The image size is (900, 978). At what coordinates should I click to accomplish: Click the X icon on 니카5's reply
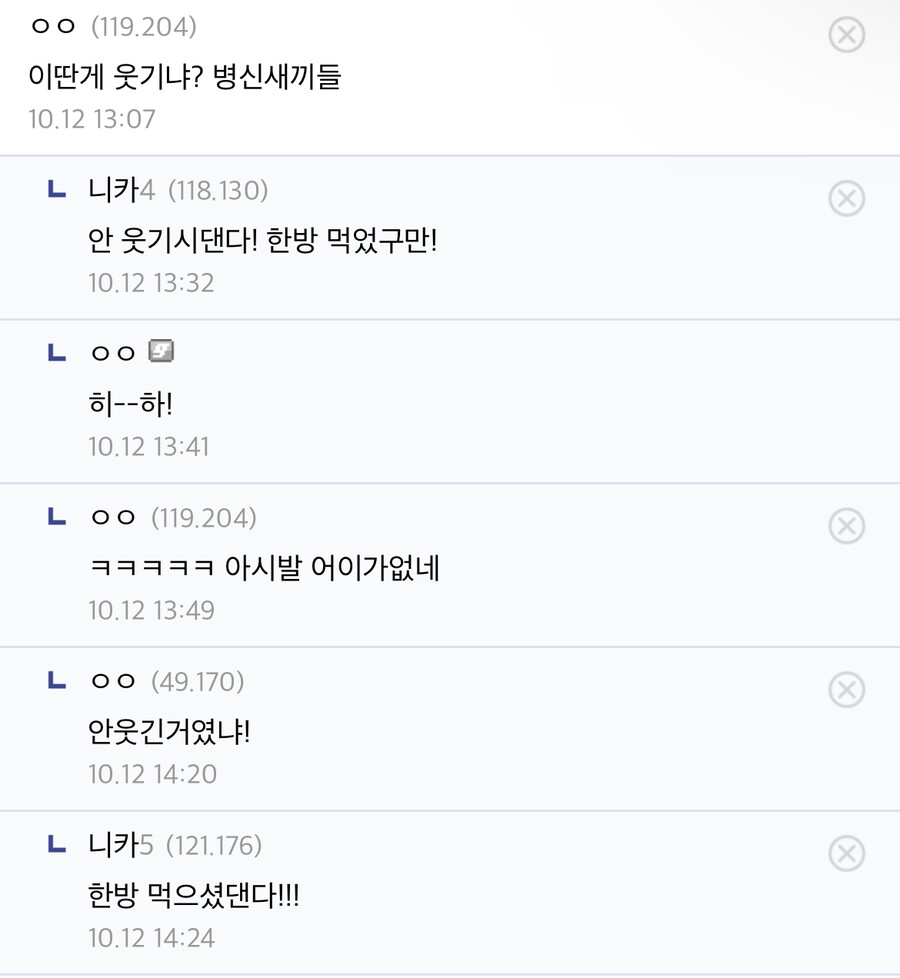pyautogui.click(x=846, y=854)
